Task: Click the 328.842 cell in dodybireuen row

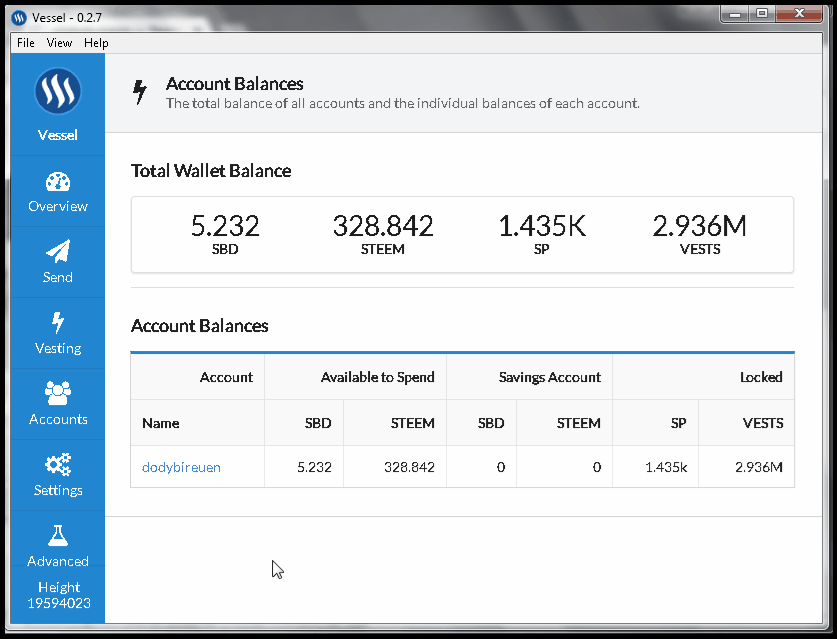Action: [395, 467]
